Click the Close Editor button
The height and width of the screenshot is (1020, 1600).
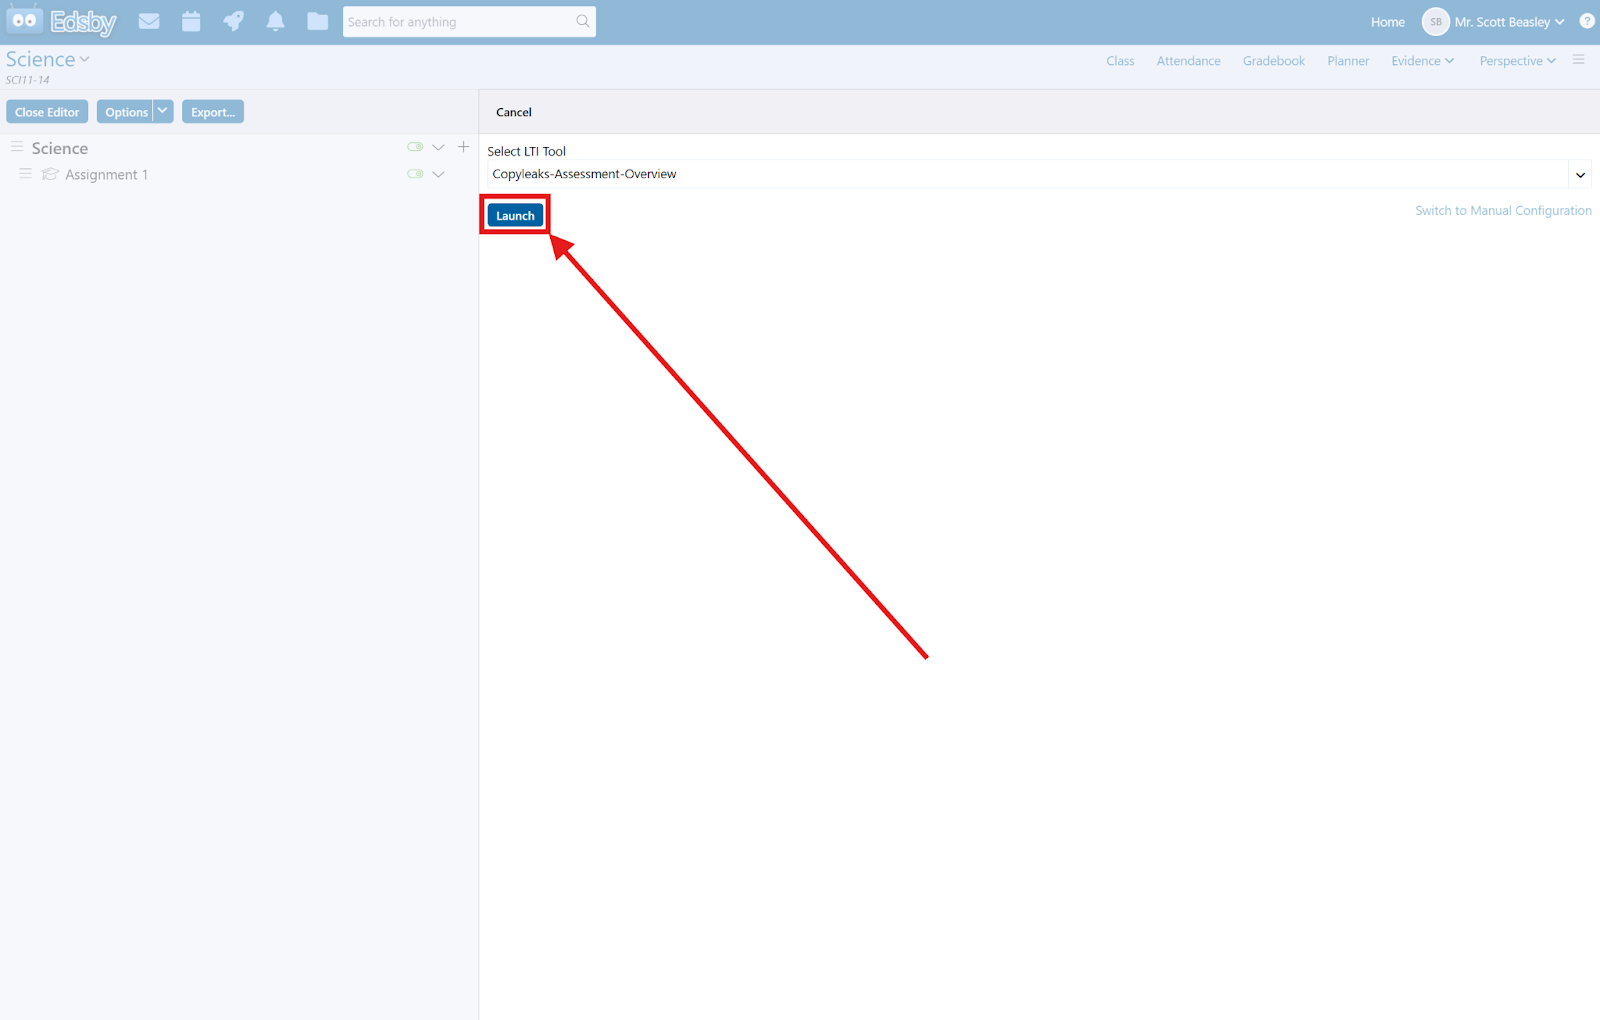coord(47,112)
